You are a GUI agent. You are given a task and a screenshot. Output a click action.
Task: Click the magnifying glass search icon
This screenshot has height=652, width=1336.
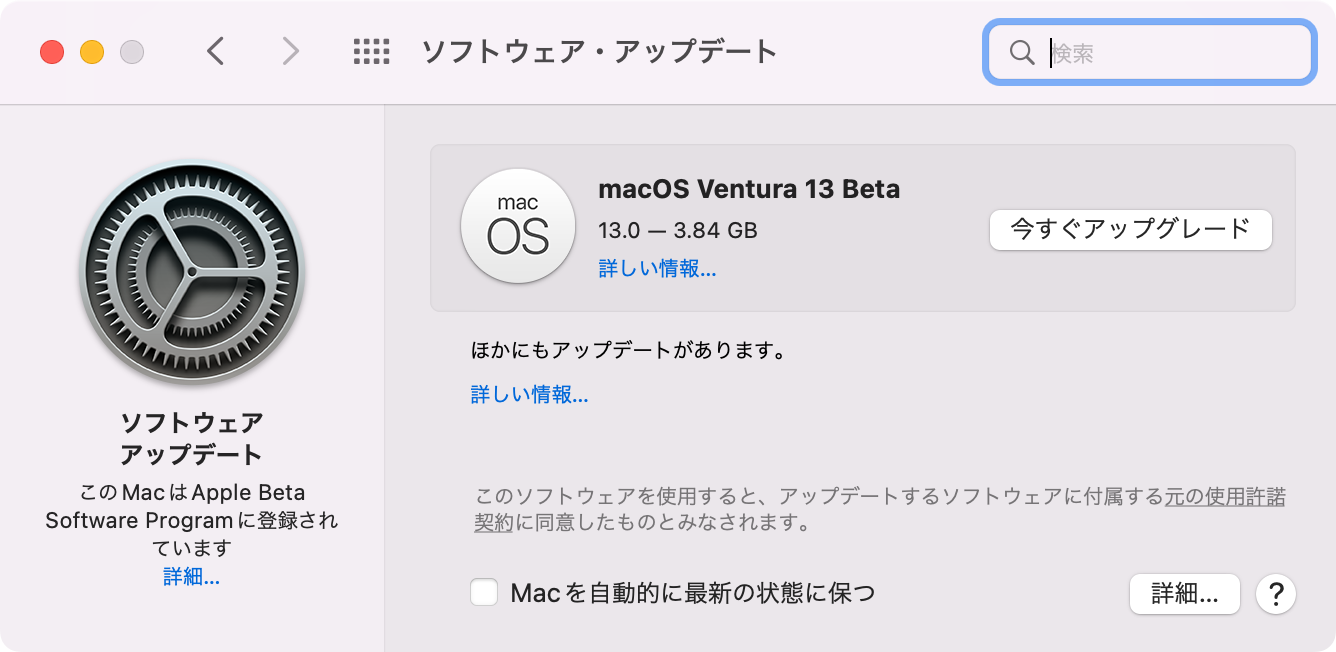(1021, 53)
